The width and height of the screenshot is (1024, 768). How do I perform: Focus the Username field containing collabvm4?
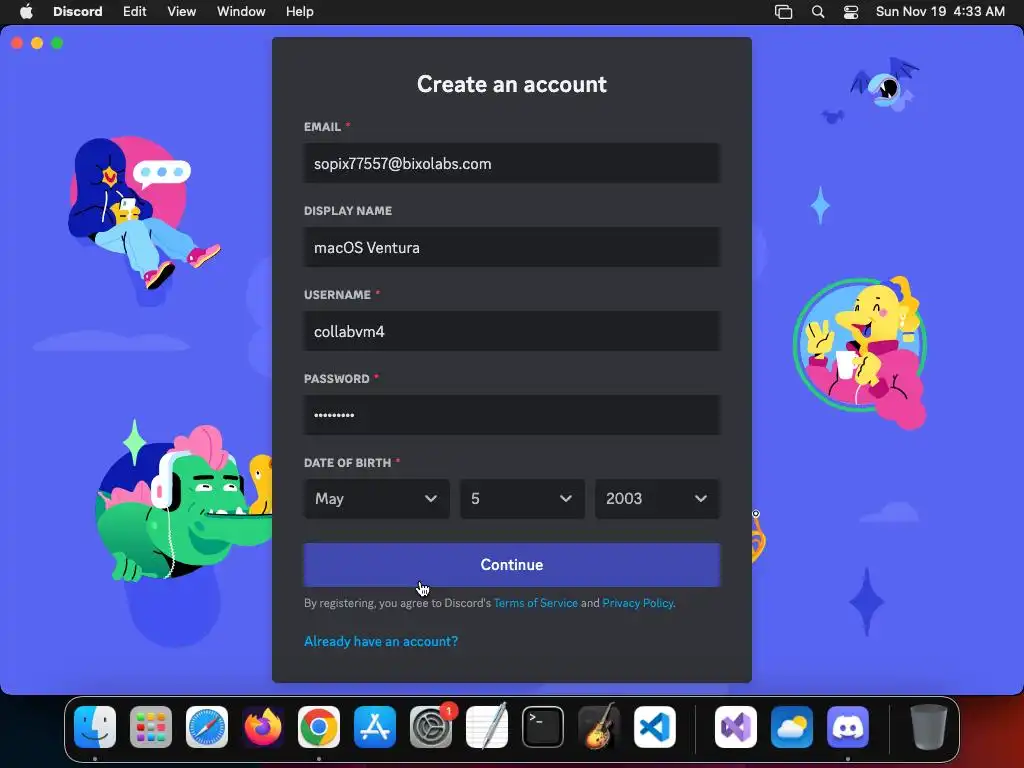click(x=512, y=331)
